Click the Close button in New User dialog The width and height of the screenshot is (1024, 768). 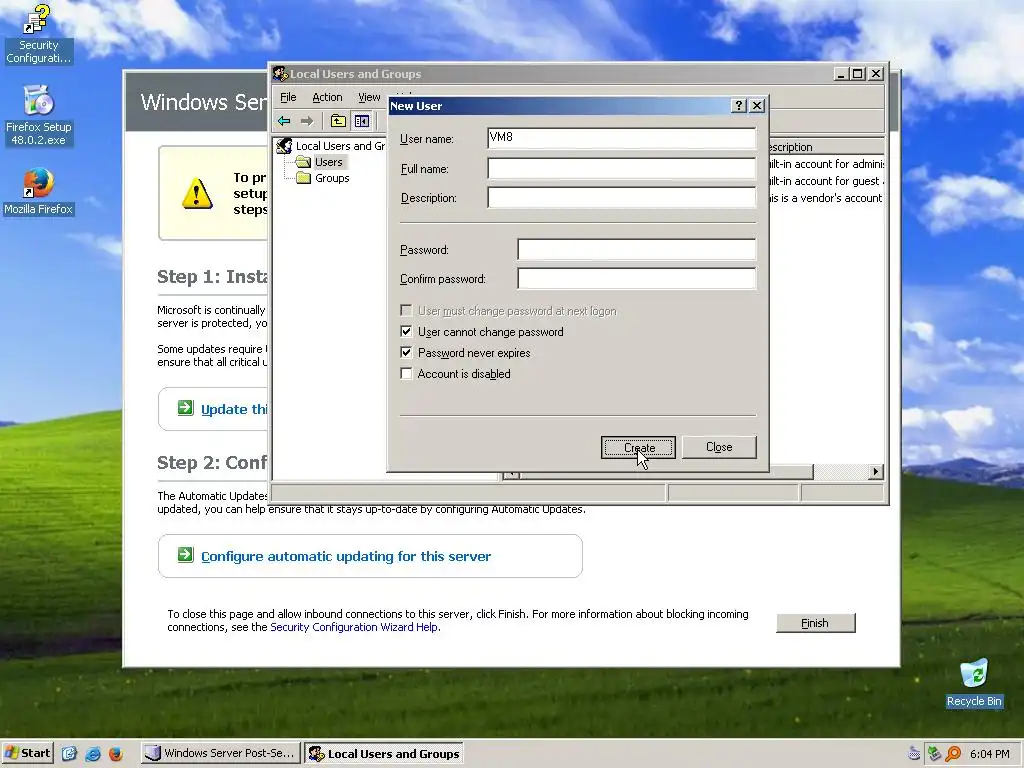tap(719, 447)
